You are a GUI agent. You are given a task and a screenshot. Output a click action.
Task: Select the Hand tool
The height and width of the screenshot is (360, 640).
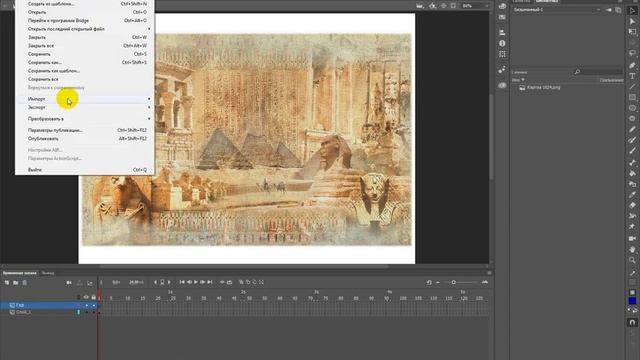click(632, 249)
